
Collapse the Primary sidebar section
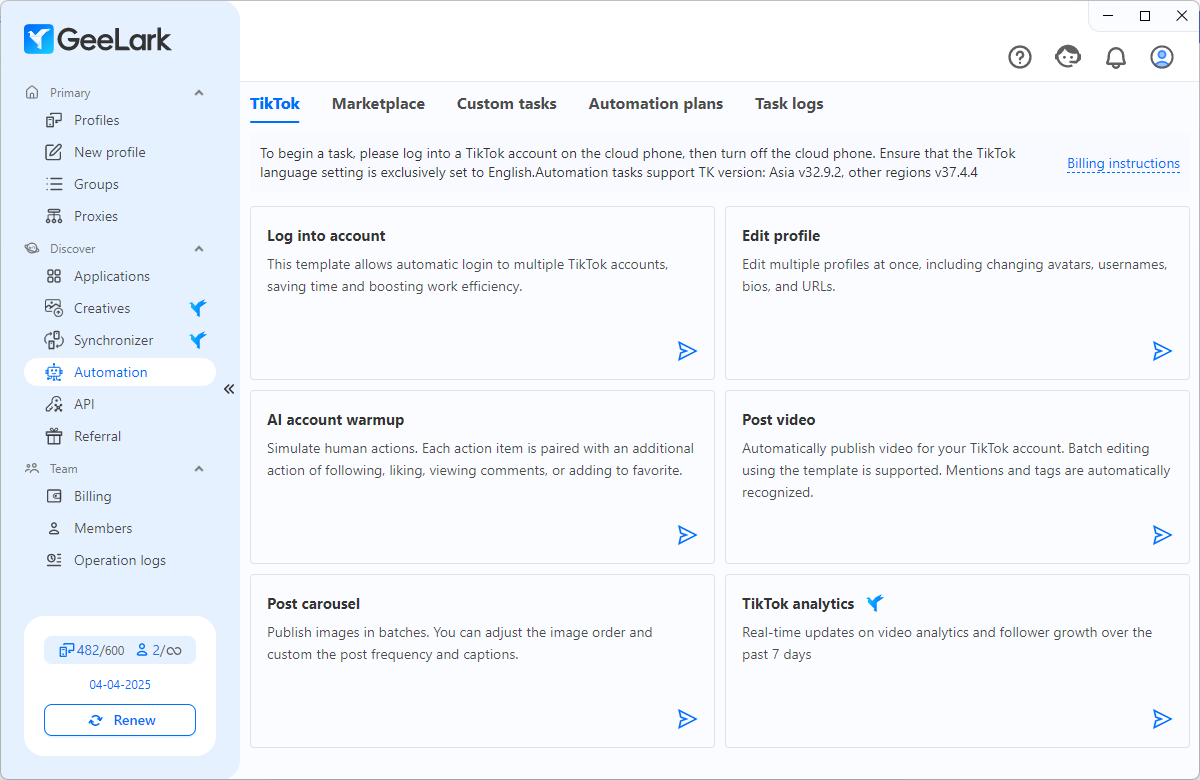198,93
